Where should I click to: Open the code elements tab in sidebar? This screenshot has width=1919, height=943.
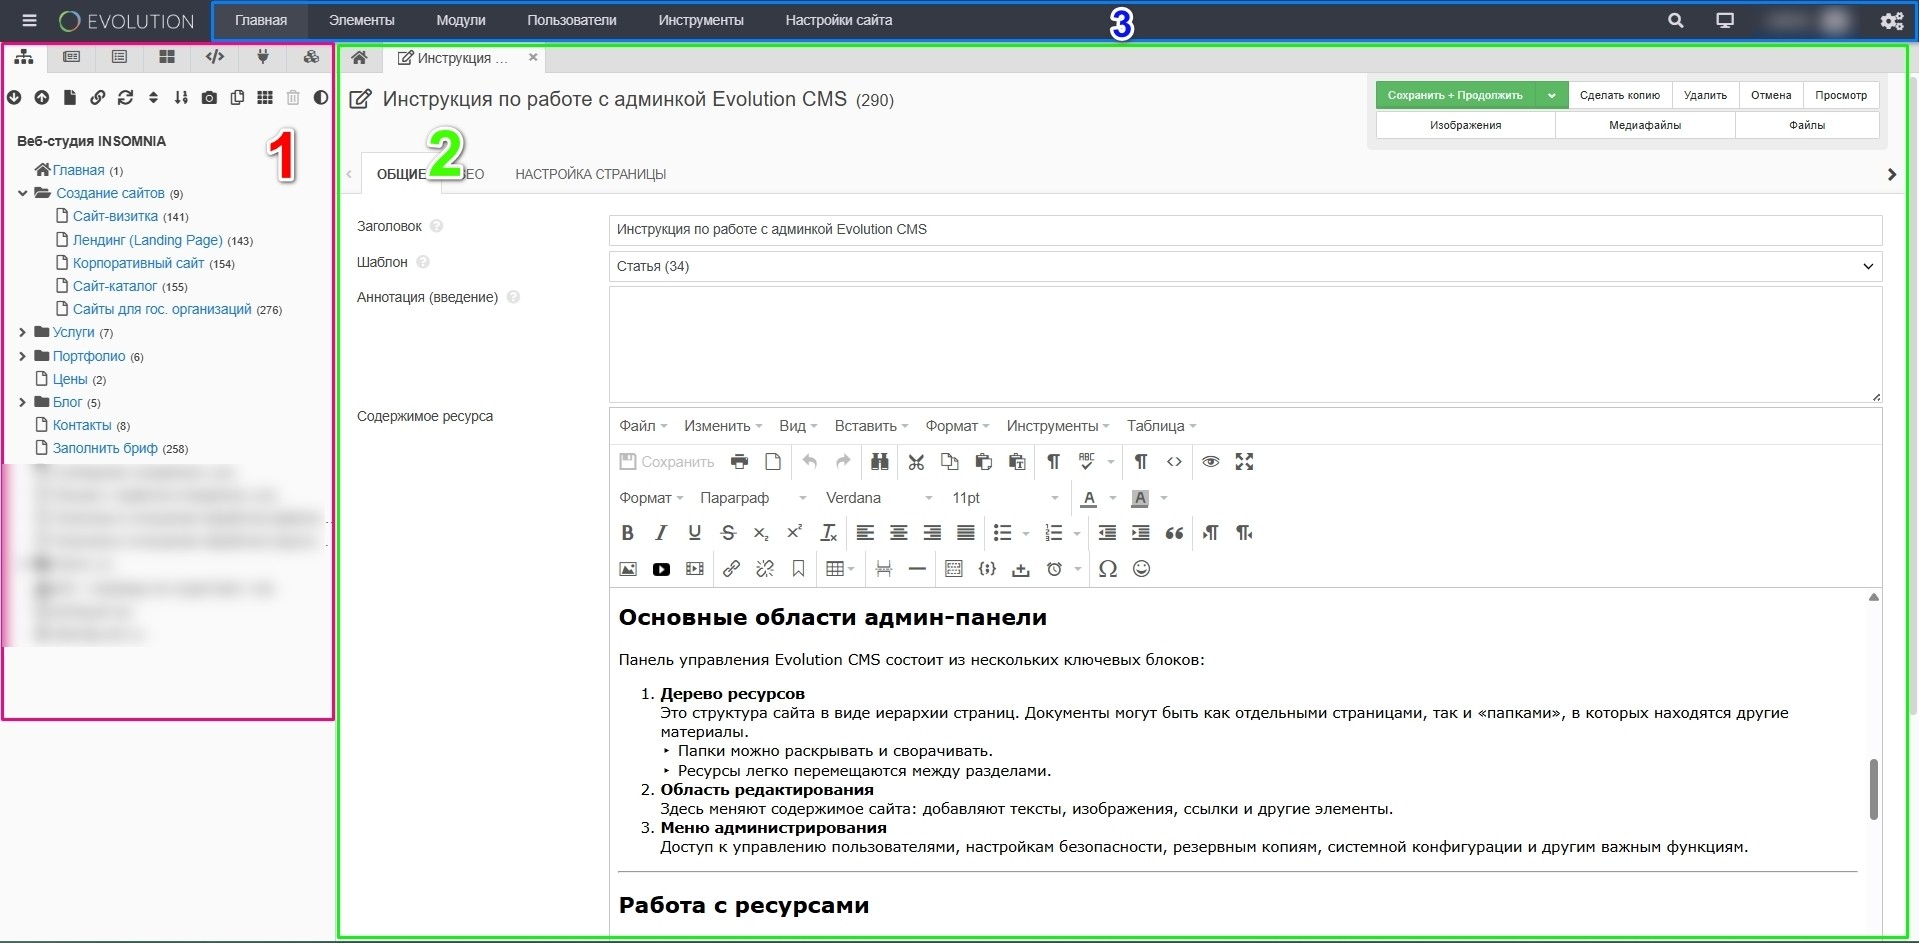click(x=215, y=57)
